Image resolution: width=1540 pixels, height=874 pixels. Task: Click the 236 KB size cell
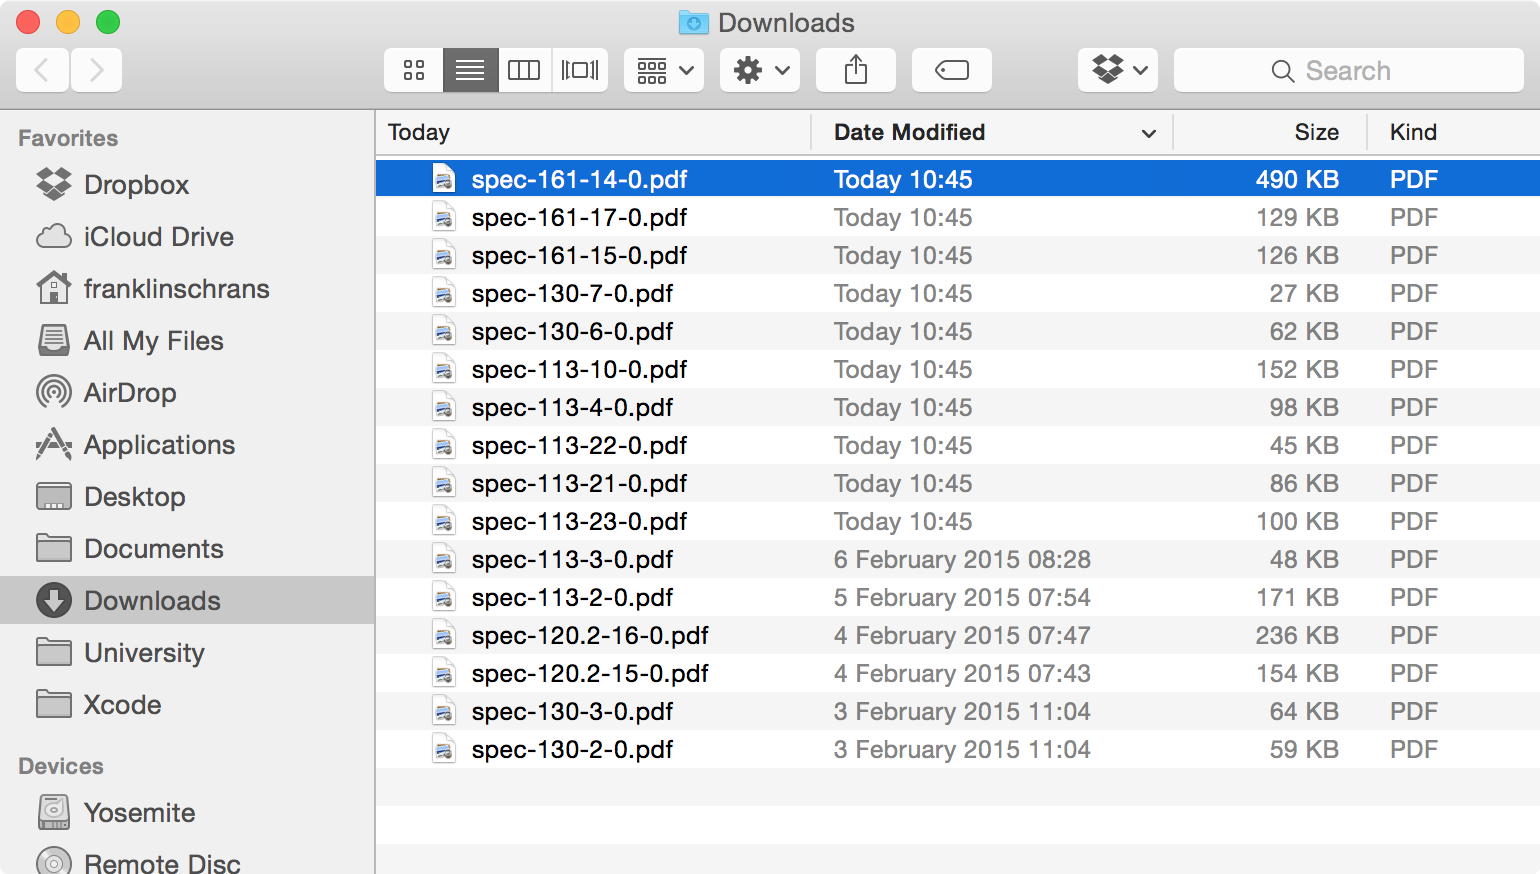pyautogui.click(x=1297, y=635)
